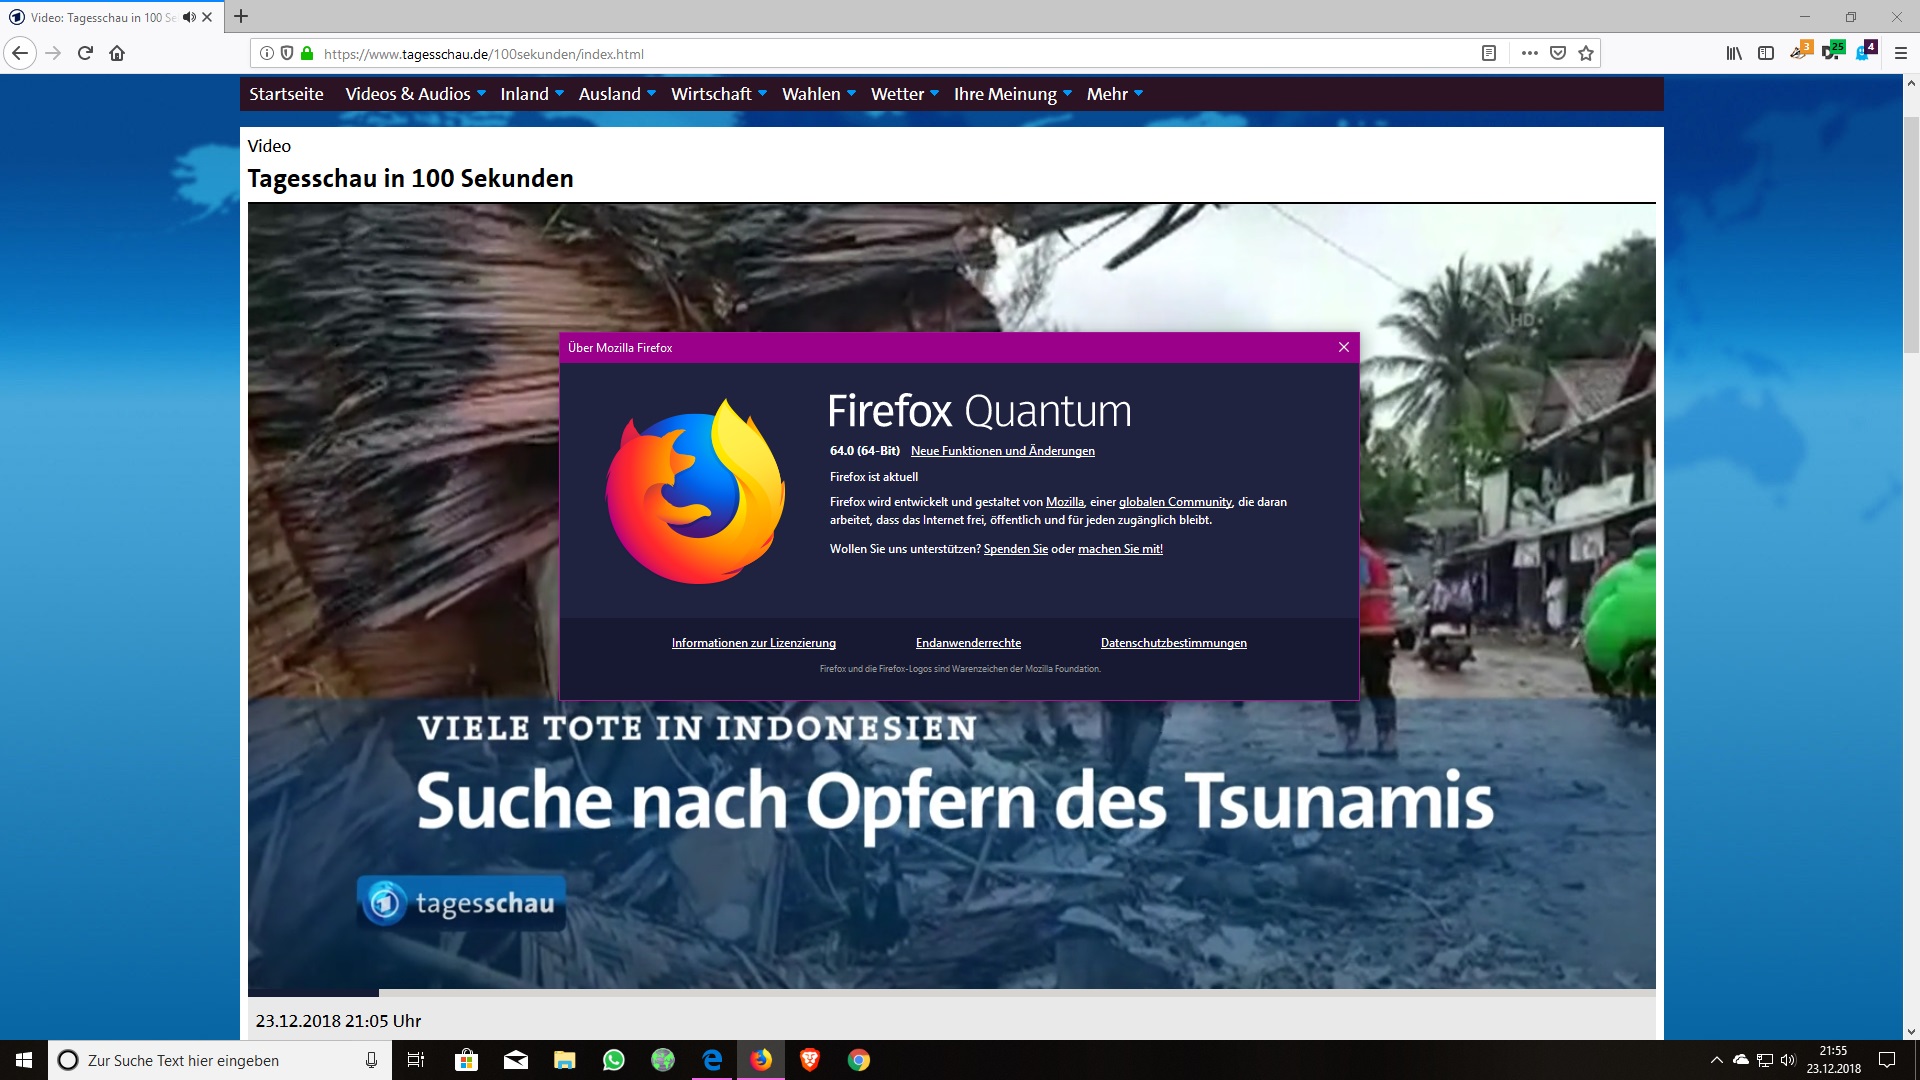The width and height of the screenshot is (1920, 1080).
Task: Open Brave browser from the taskbar
Action: coord(810,1060)
